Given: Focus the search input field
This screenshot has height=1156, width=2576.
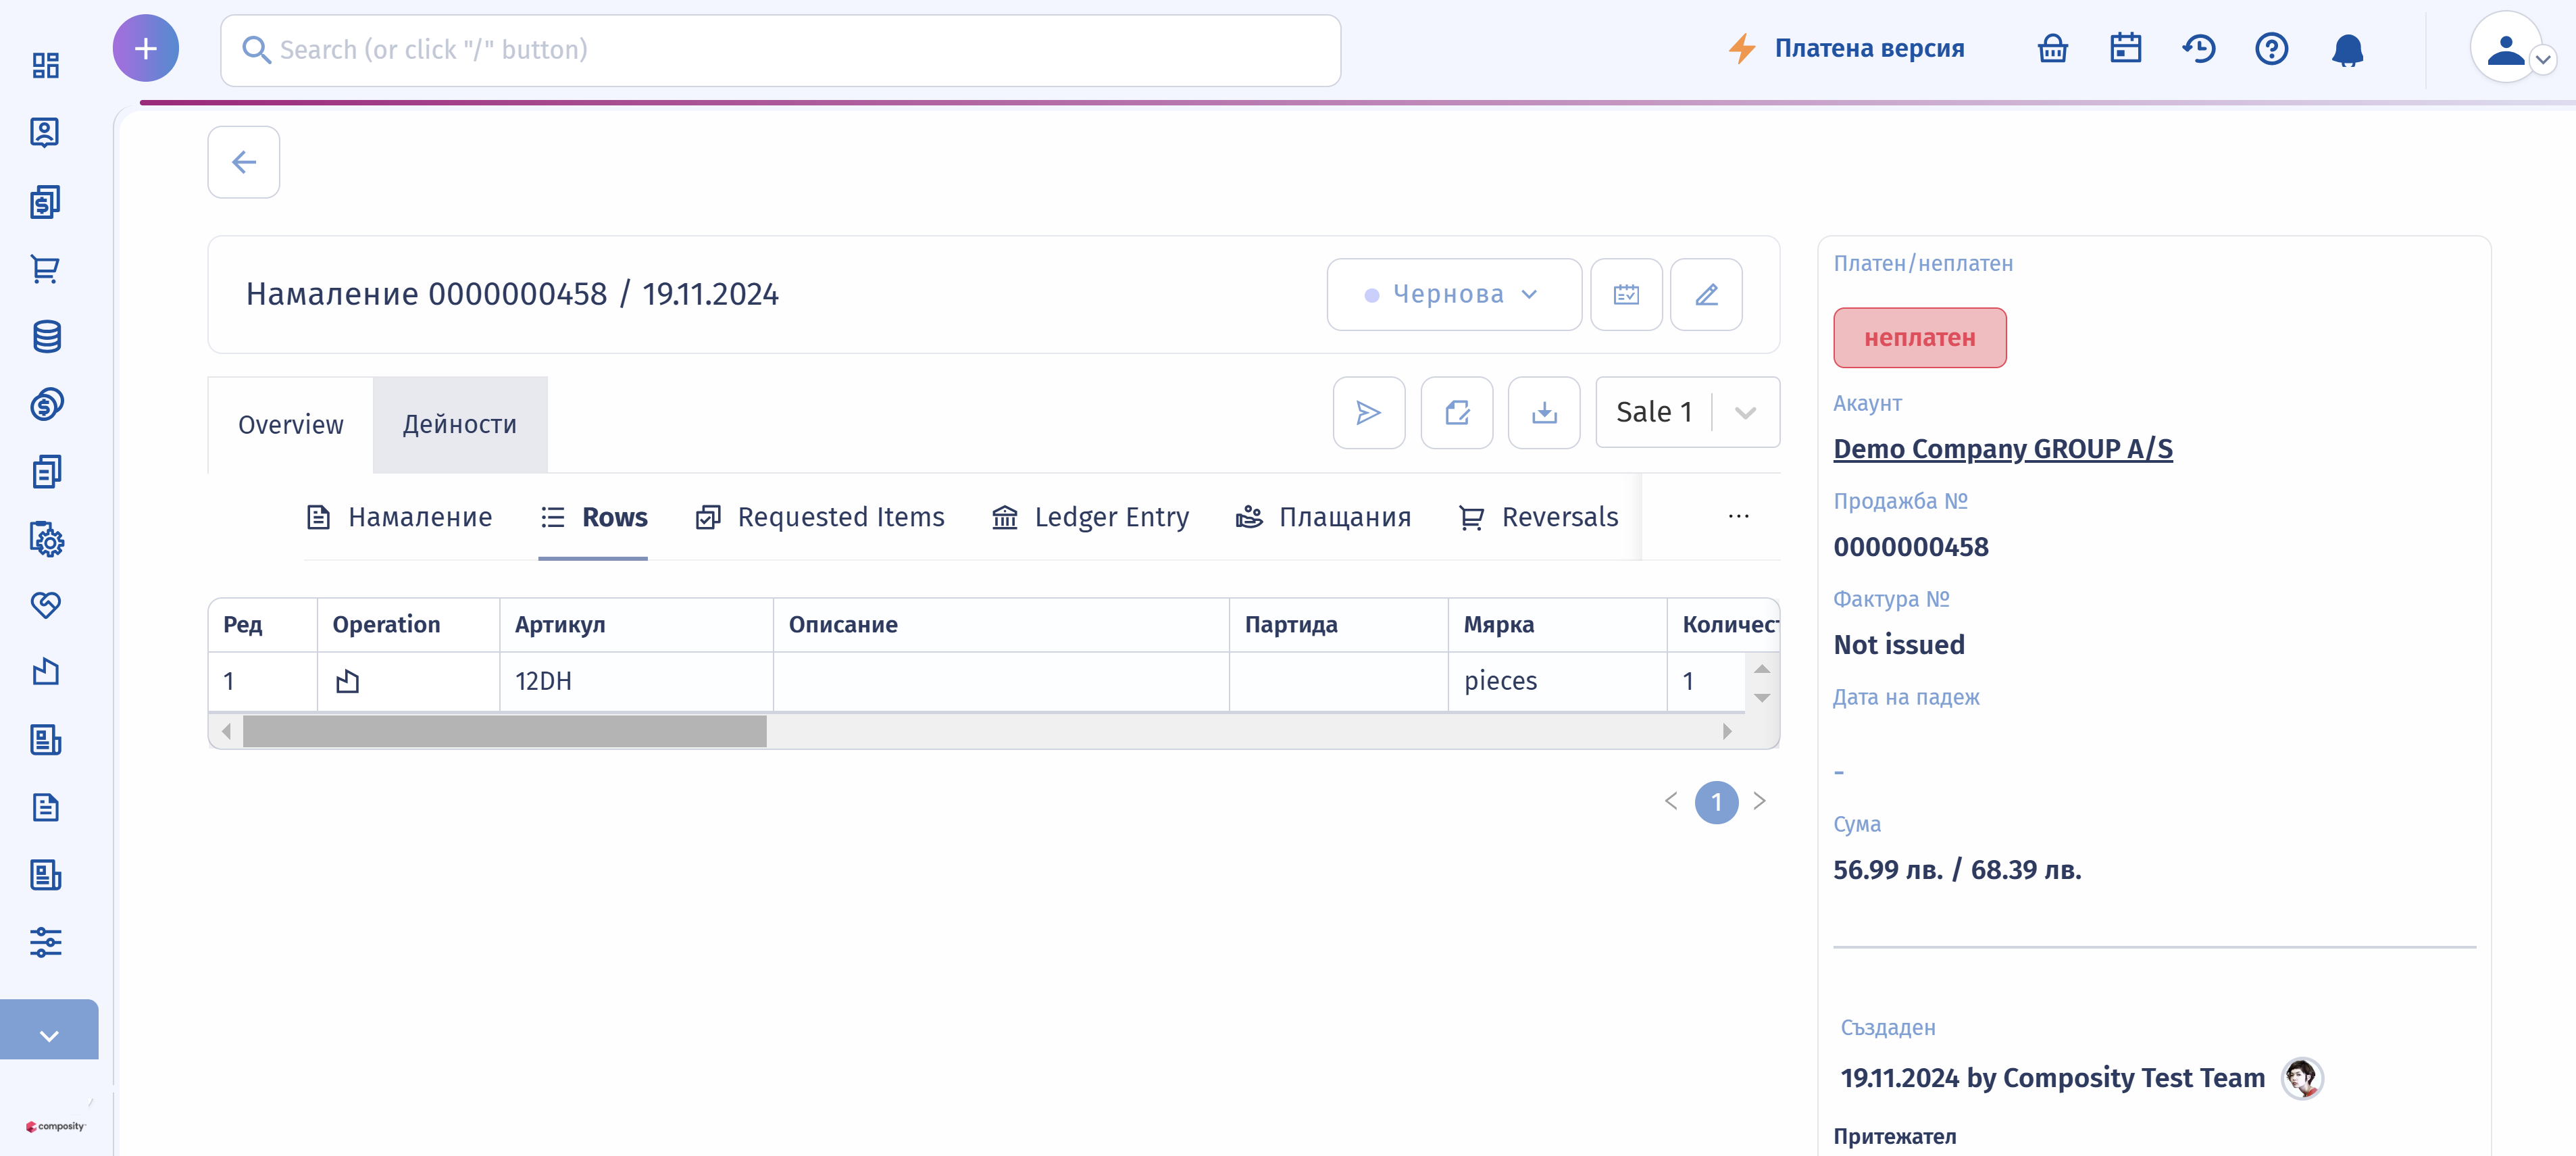Looking at the screenshot, I should point(781,50).
